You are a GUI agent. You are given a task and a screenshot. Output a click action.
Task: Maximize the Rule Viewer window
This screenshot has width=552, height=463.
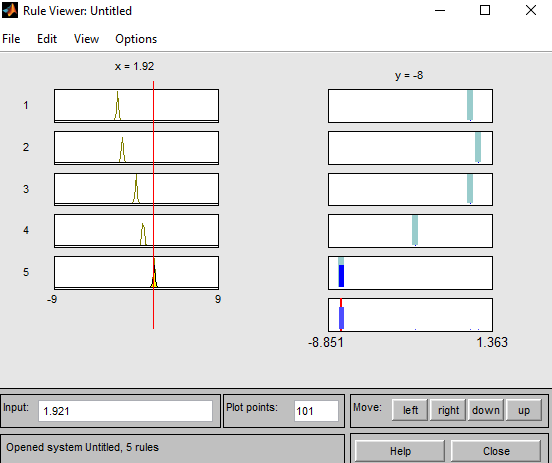point(485,10)
